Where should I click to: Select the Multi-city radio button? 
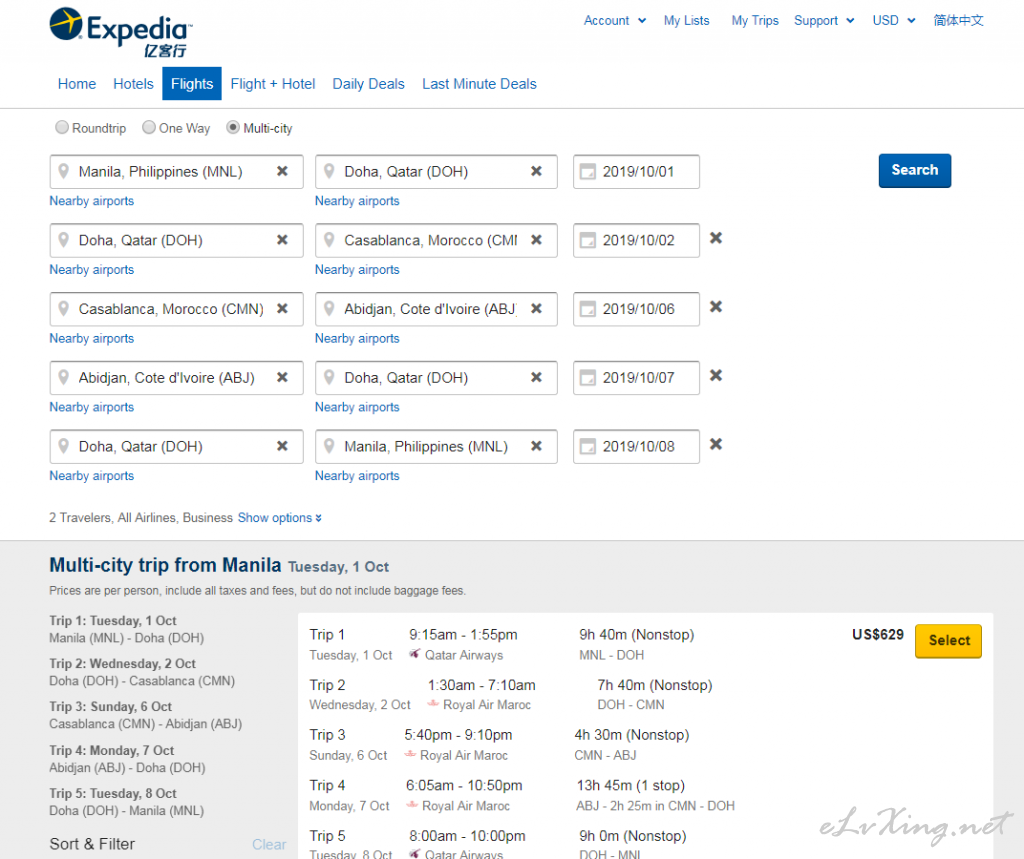tap(233, 127)
